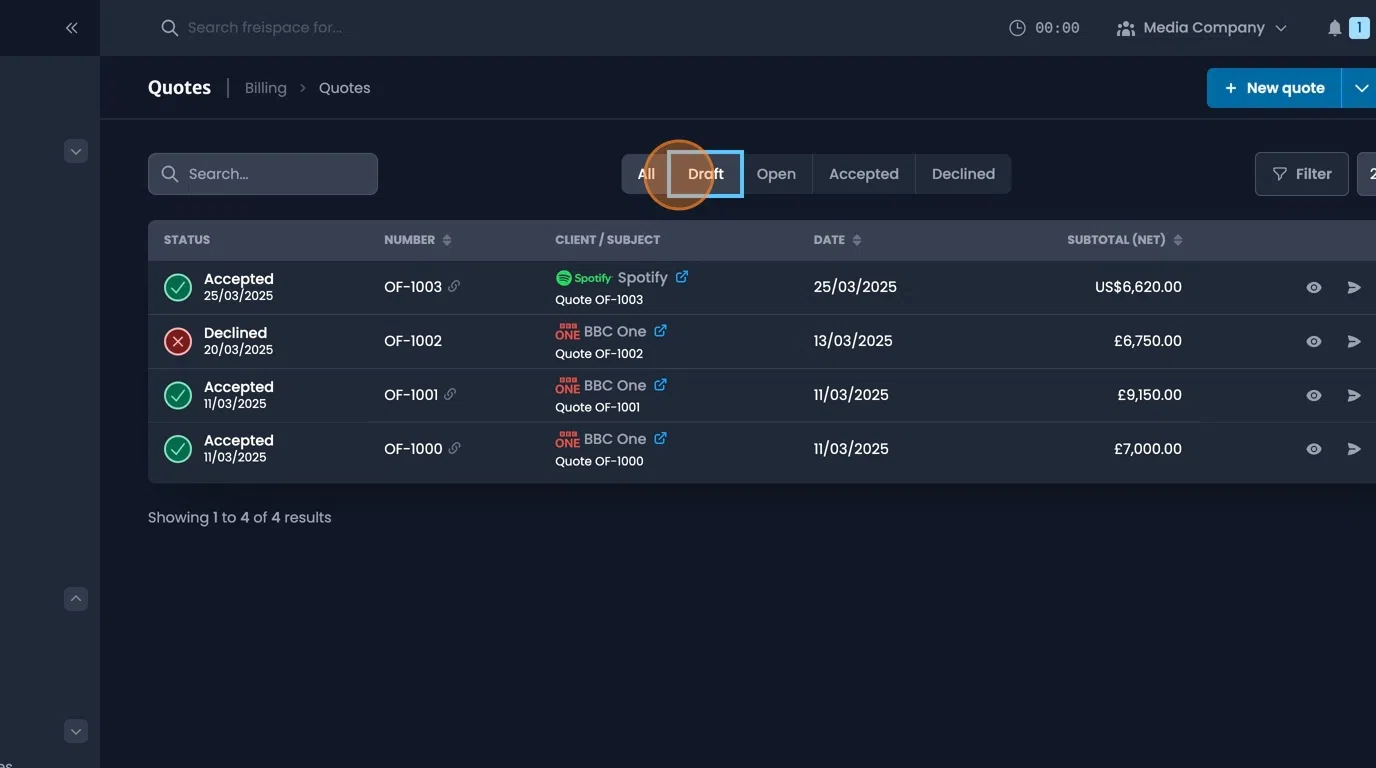
Task: Toggle the Declined quotes filter
Action: click(x=962, y=173)
